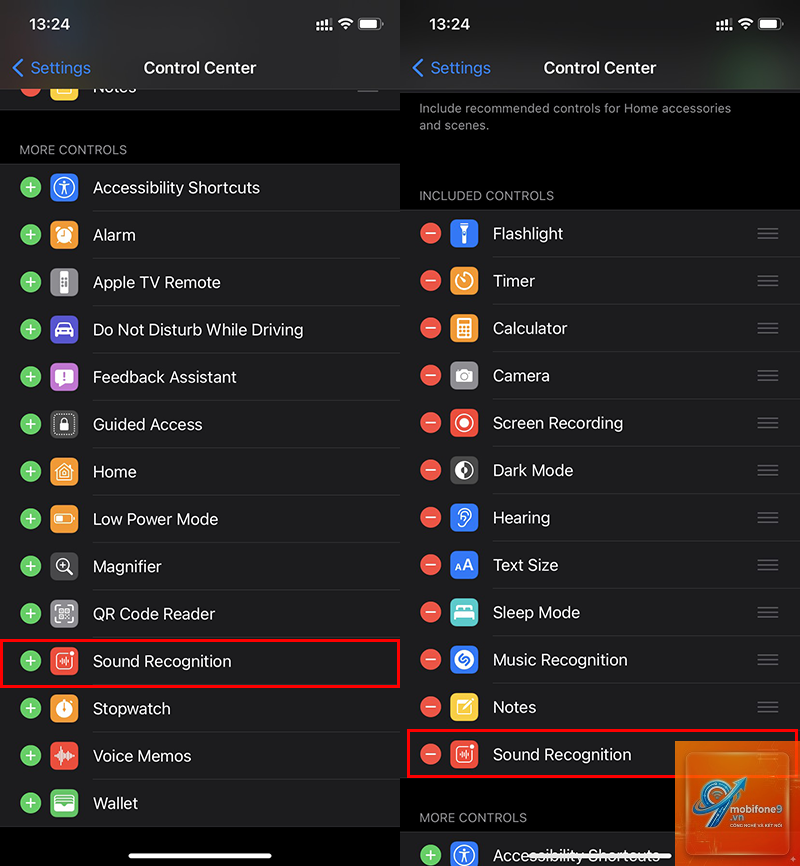The height and width of the screenshot is (866, 800).
Task: Tap the reorder handle on Timer row
Action: [x=768, y=281]
